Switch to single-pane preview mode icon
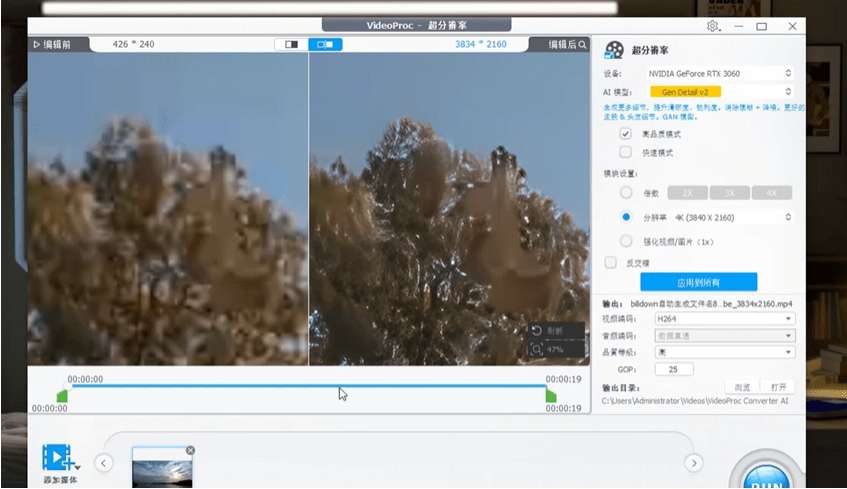The width and height of the screenshot is (847, 489). [291, 44]
